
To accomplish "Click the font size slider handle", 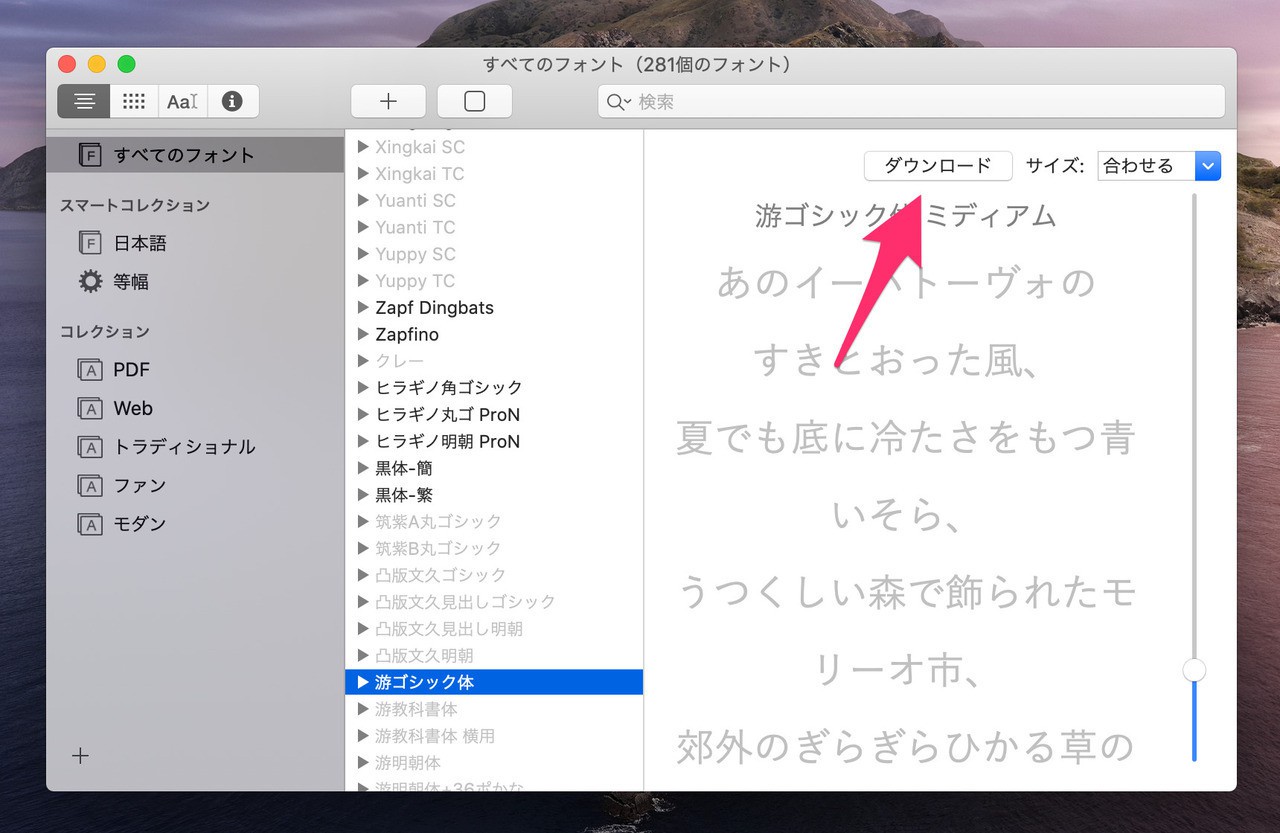I will click(x=1194, y=670).
